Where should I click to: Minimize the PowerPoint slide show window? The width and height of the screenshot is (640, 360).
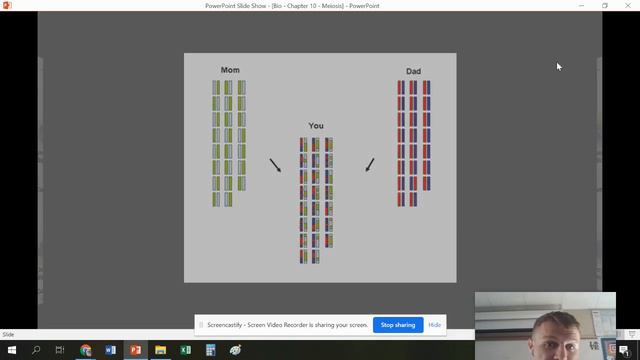click(x=582, y=6)
